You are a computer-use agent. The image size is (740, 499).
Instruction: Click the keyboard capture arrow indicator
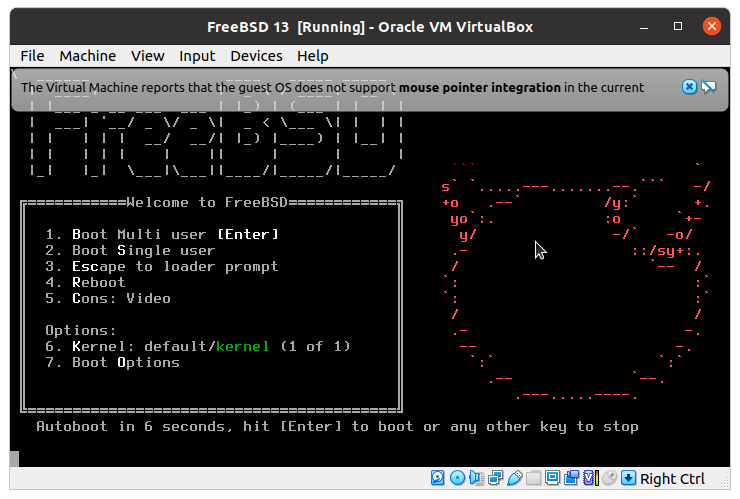pyautogui.click(x=628, y=478)
